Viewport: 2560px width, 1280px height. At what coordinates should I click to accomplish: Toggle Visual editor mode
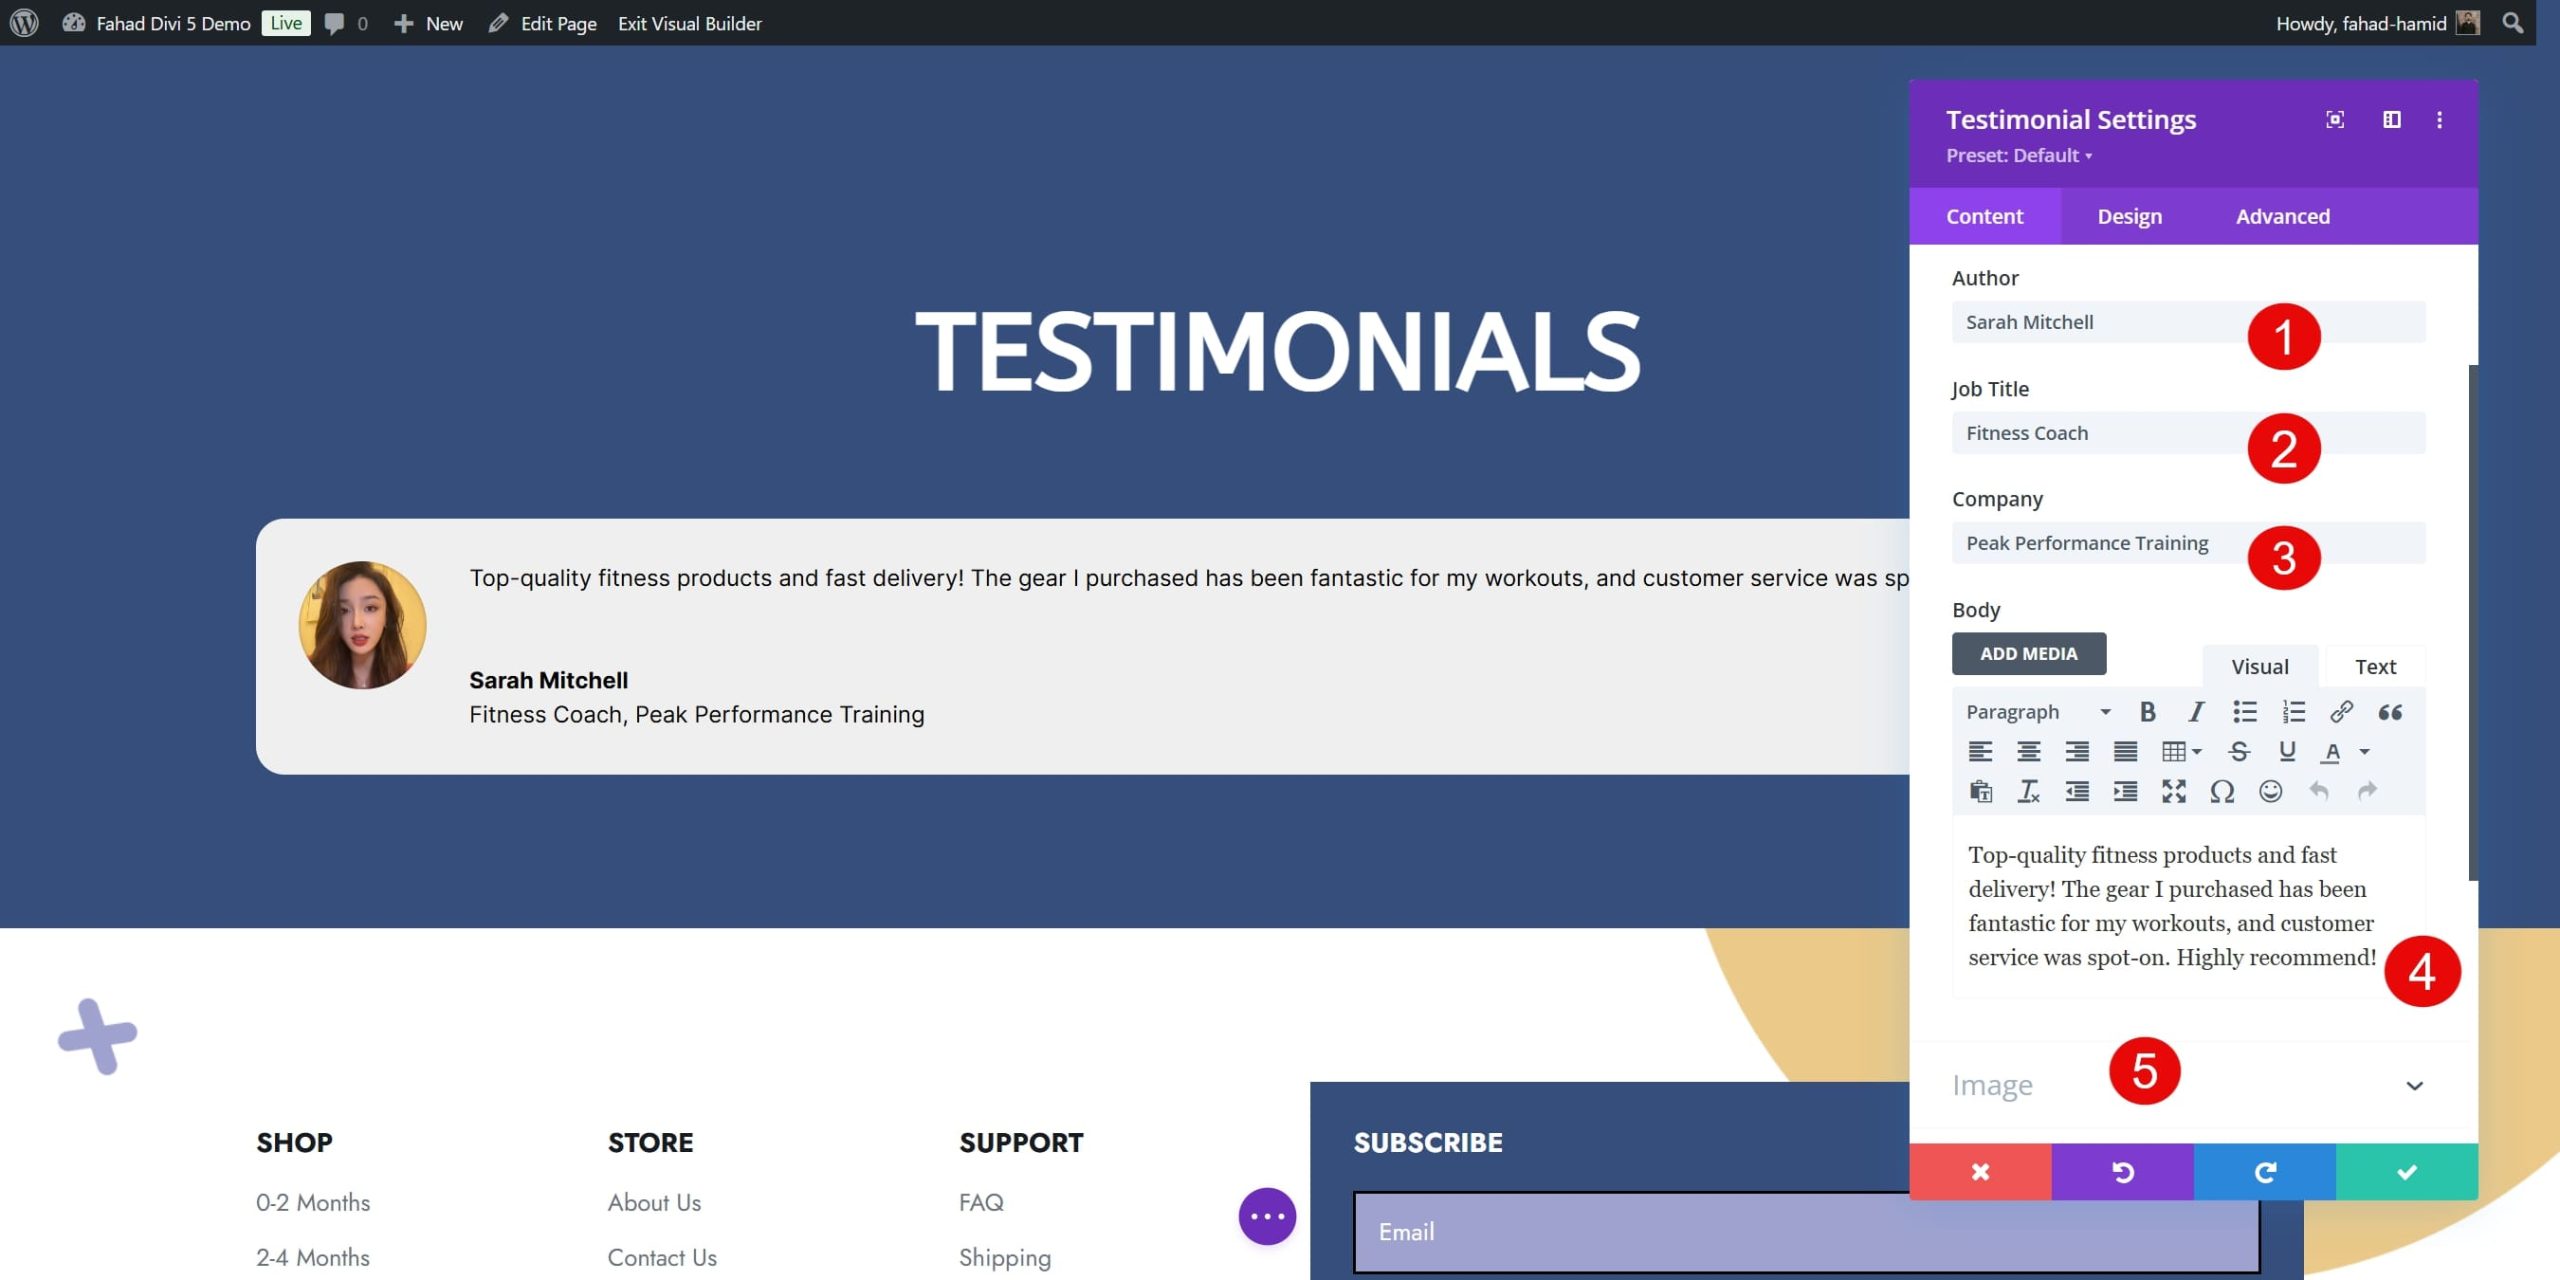pyautogui.click(x=2258, y=664)
